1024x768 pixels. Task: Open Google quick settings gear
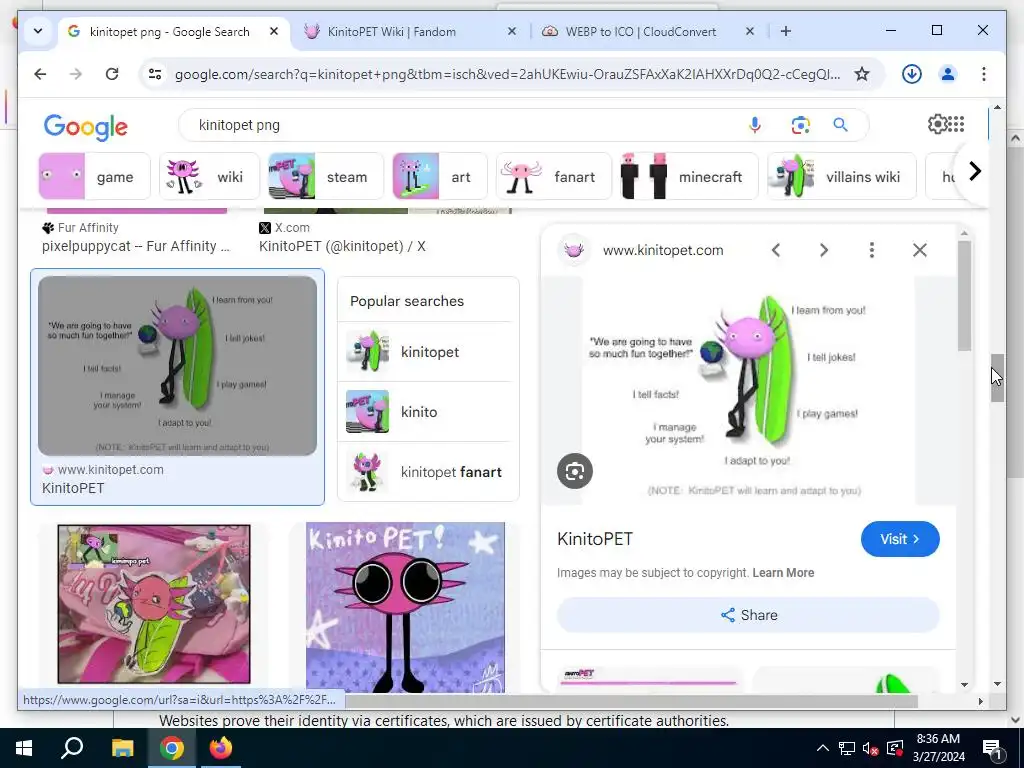click(937, 124)
